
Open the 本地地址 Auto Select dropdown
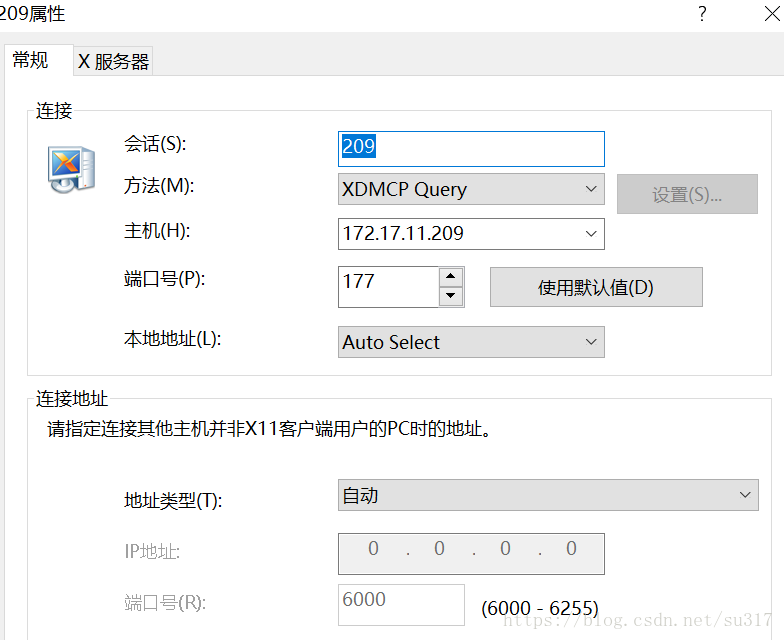[x=471, y=342]
